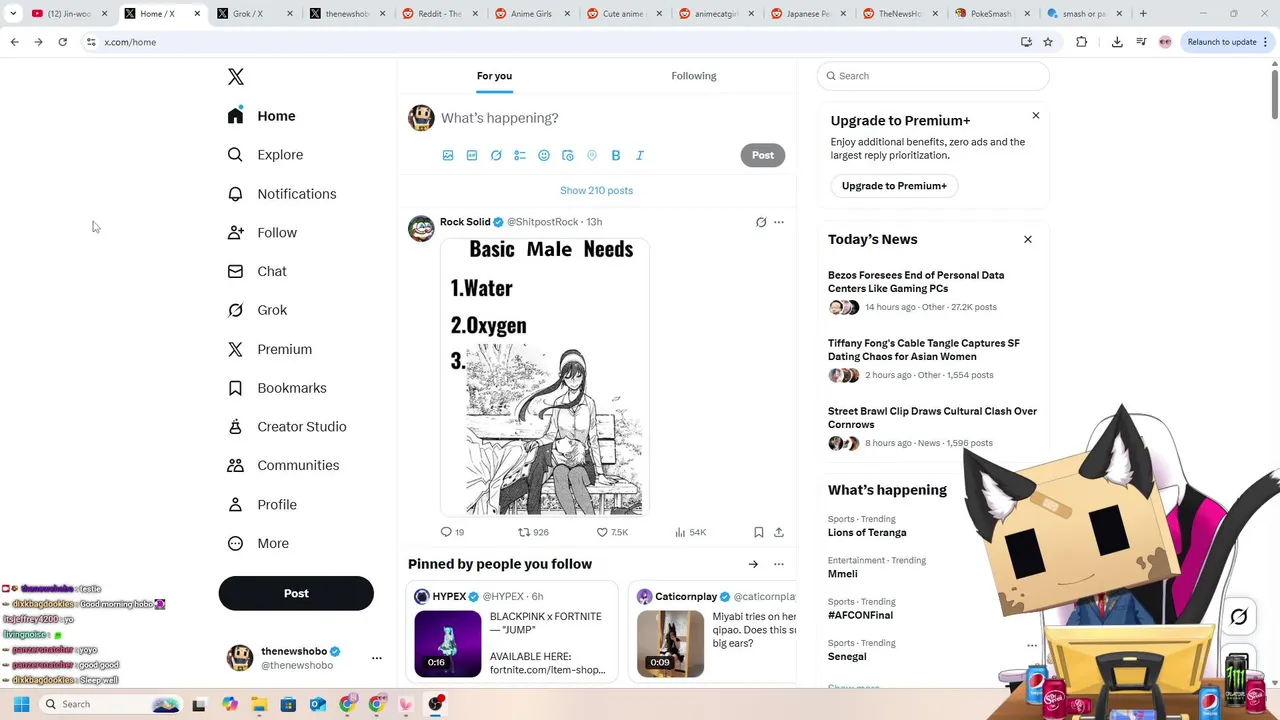Open Lions of Teranga trend

coord(867,533)
